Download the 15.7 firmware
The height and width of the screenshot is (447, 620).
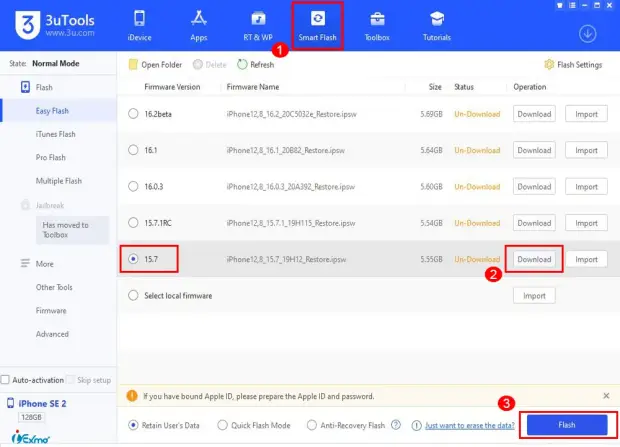coord(534,259)
